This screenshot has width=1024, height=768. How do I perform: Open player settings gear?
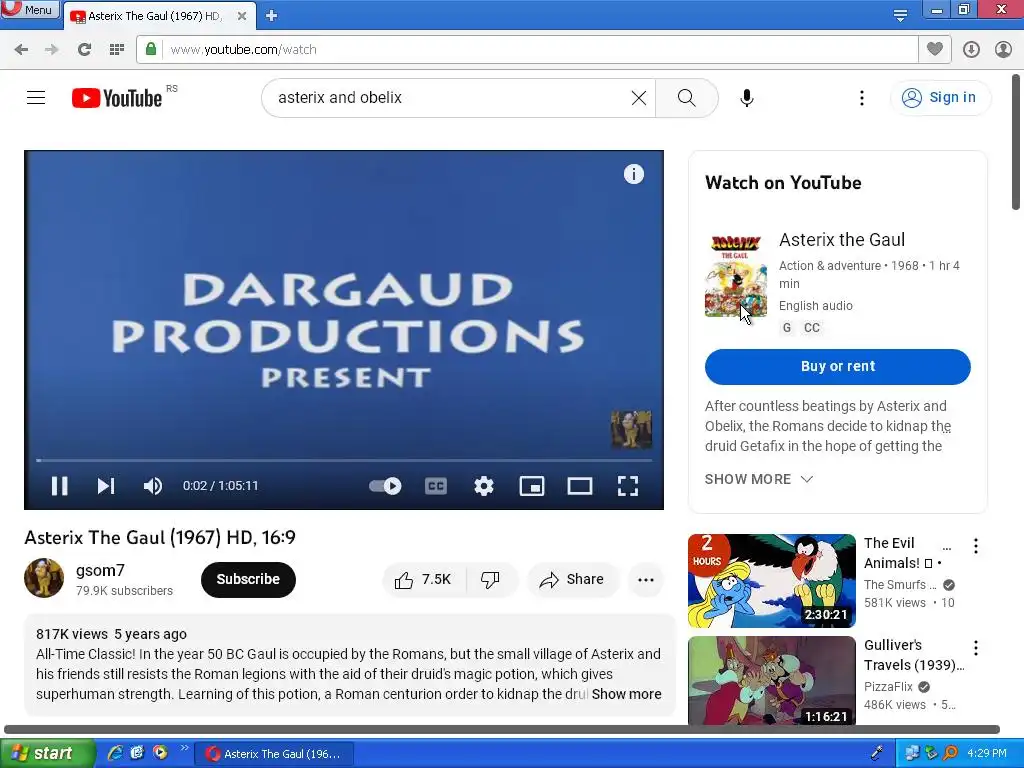[484, 486]
